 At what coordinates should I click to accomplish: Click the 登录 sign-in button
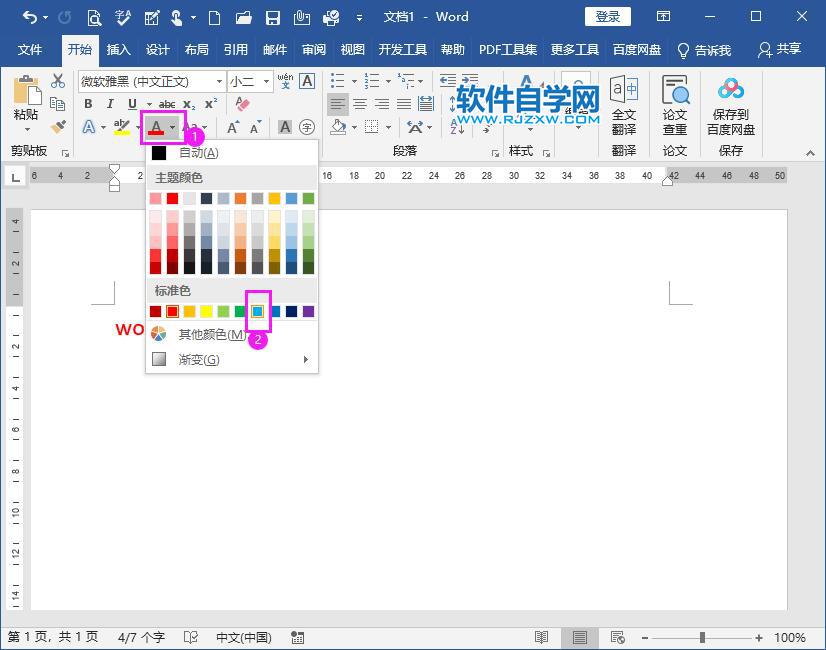[x=607, y=16]
